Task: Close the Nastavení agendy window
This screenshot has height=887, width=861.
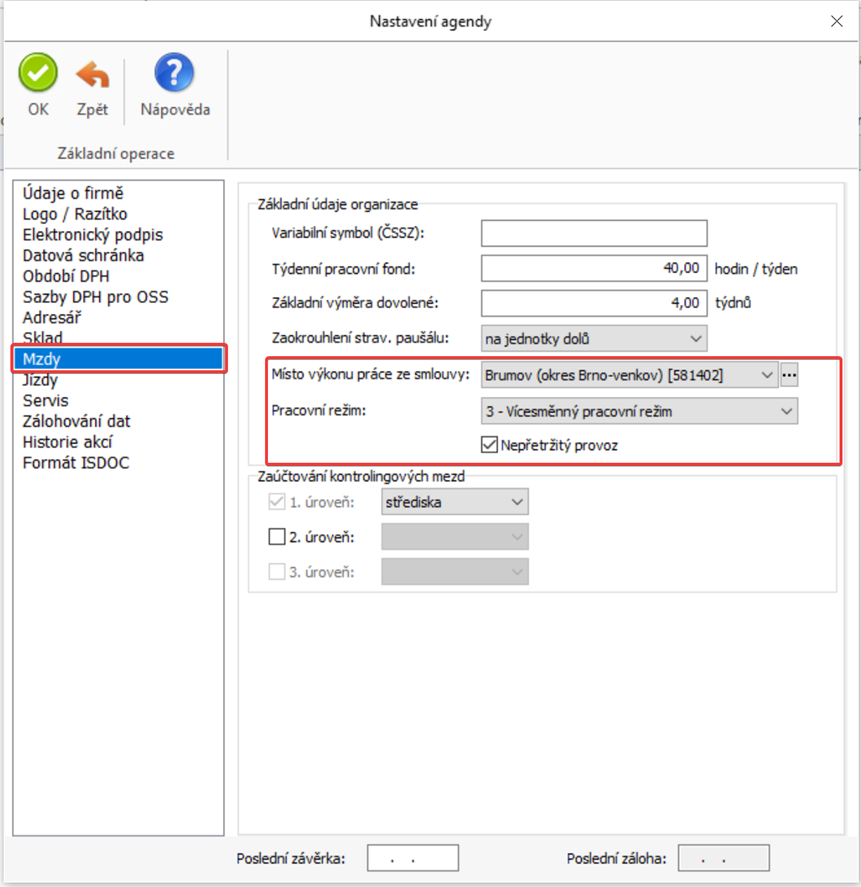Action: [x=836, y=21]
